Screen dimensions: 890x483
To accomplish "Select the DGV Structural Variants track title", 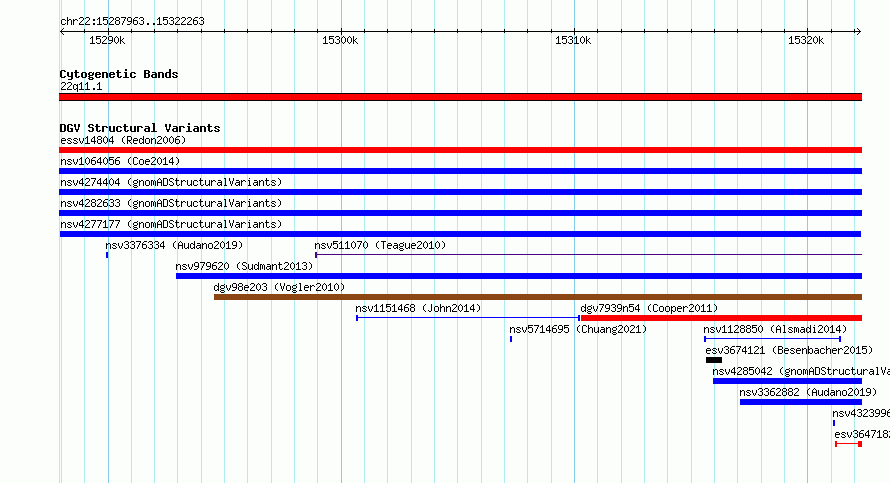I will click(140, 128).
